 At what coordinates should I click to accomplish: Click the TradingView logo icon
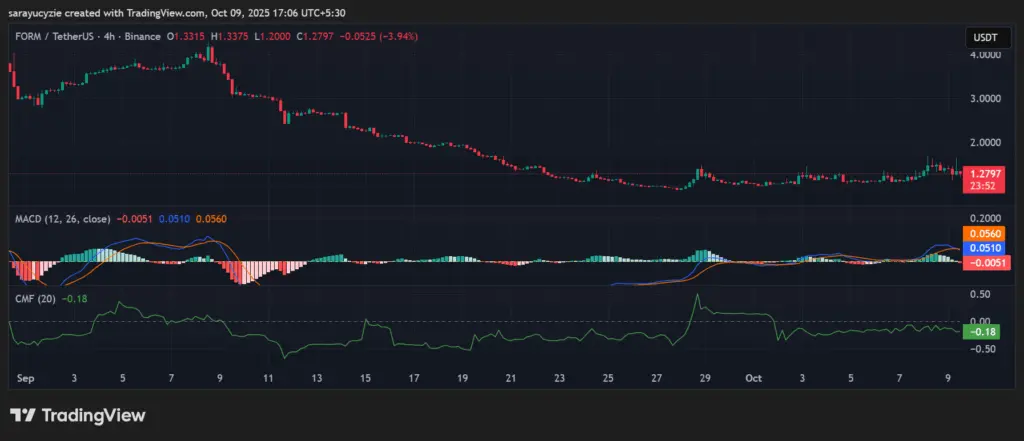click(24, 415)
